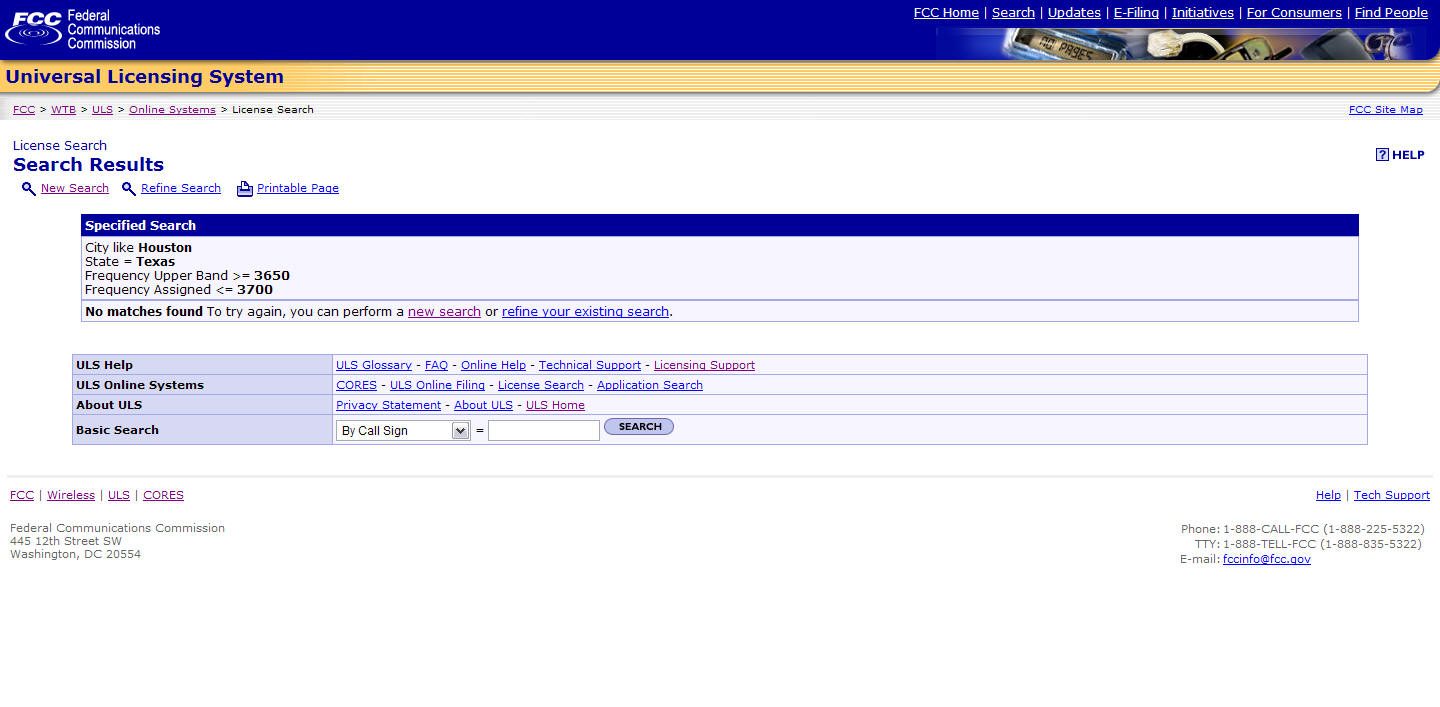Open the Application Search link
The image size is (1440, 707).
pyautogui.click(x=650, y=385)
